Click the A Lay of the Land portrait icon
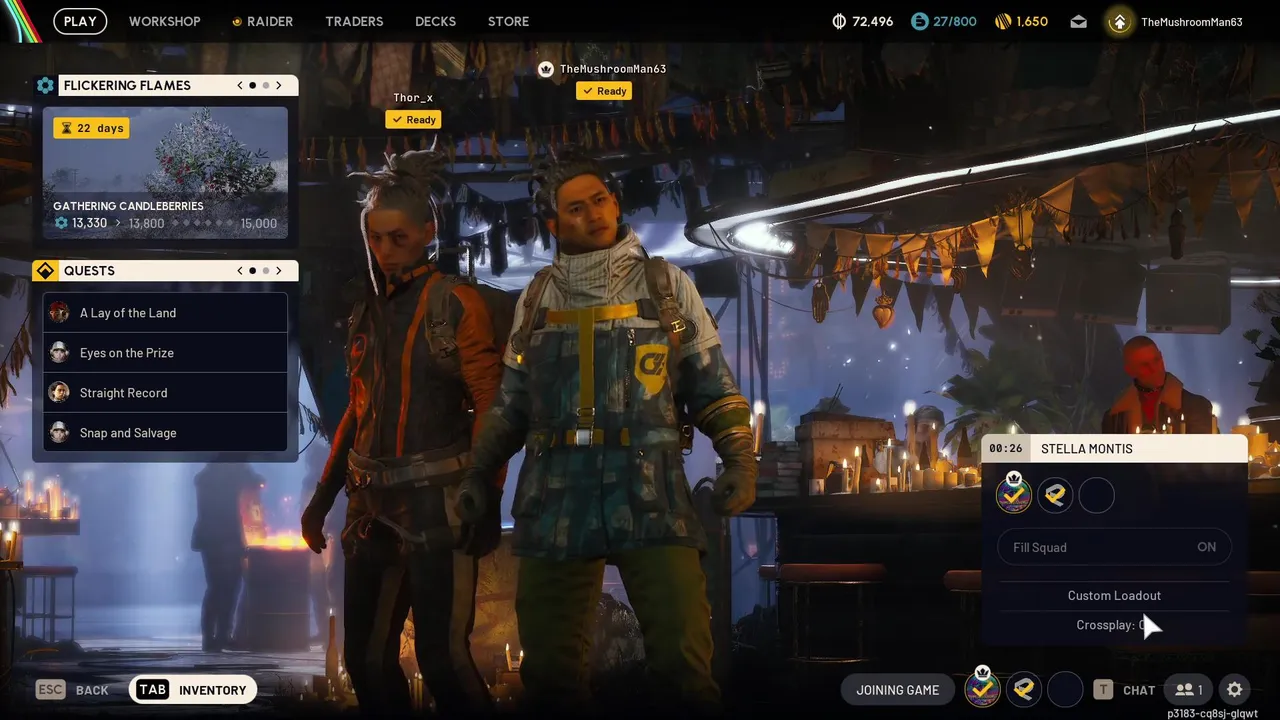 point(60,313)
